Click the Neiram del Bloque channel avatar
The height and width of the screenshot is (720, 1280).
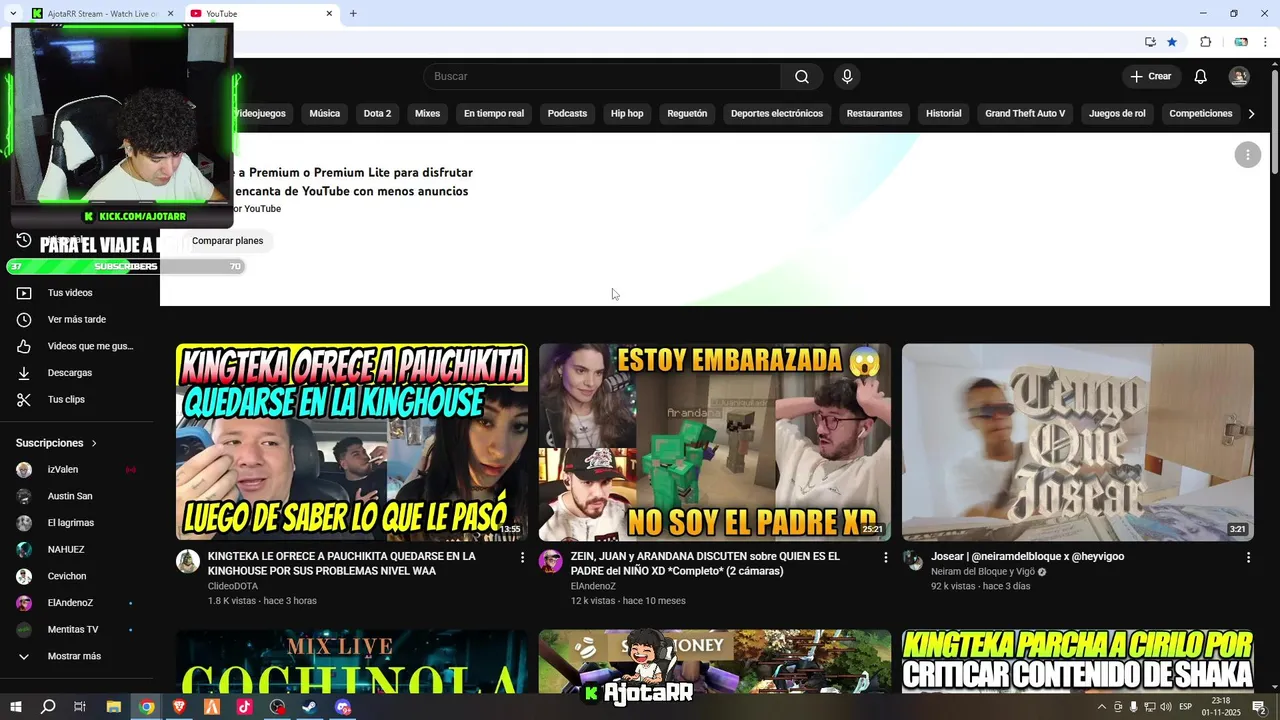pyautogui.click(x=913, y=561)
